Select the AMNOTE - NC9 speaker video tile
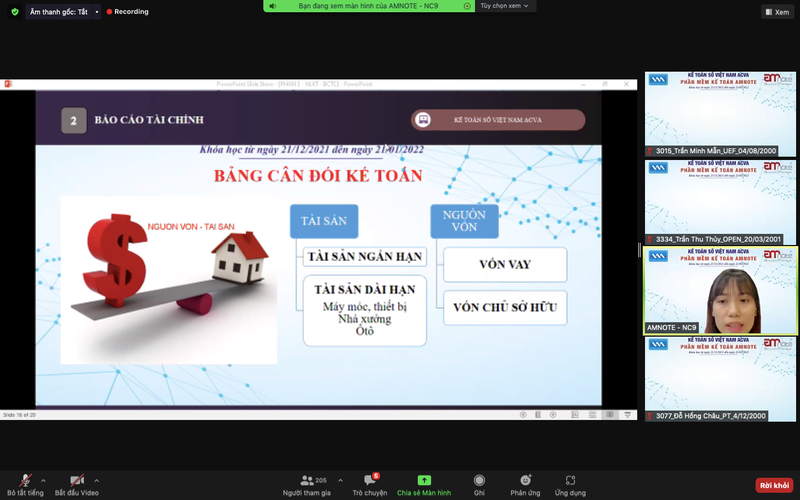 tap(720, 290)
